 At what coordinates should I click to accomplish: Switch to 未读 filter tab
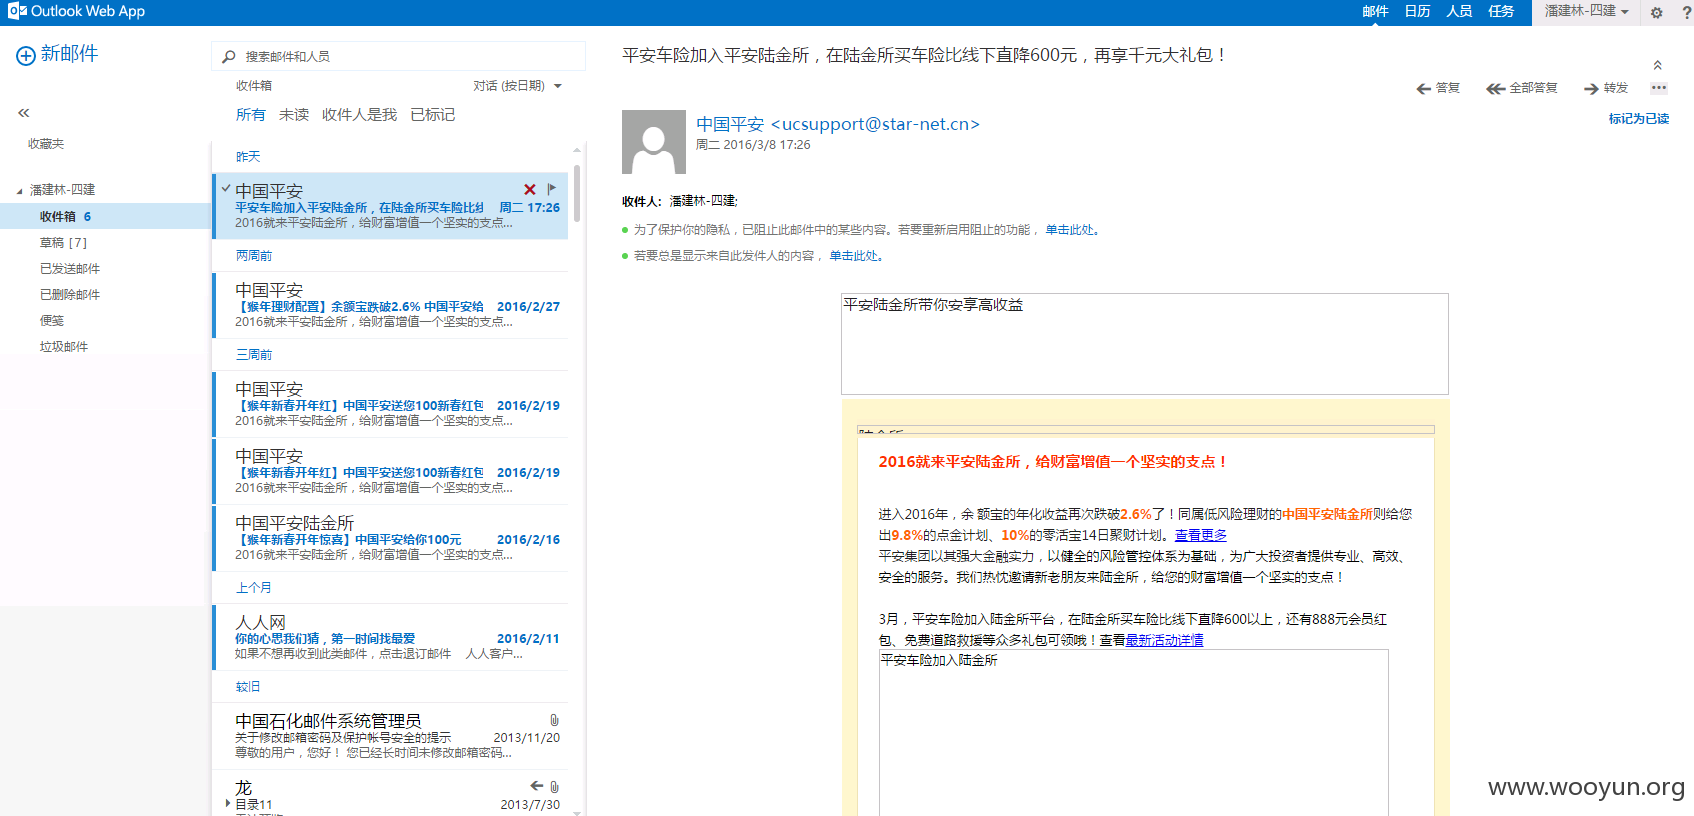point(294,115)
